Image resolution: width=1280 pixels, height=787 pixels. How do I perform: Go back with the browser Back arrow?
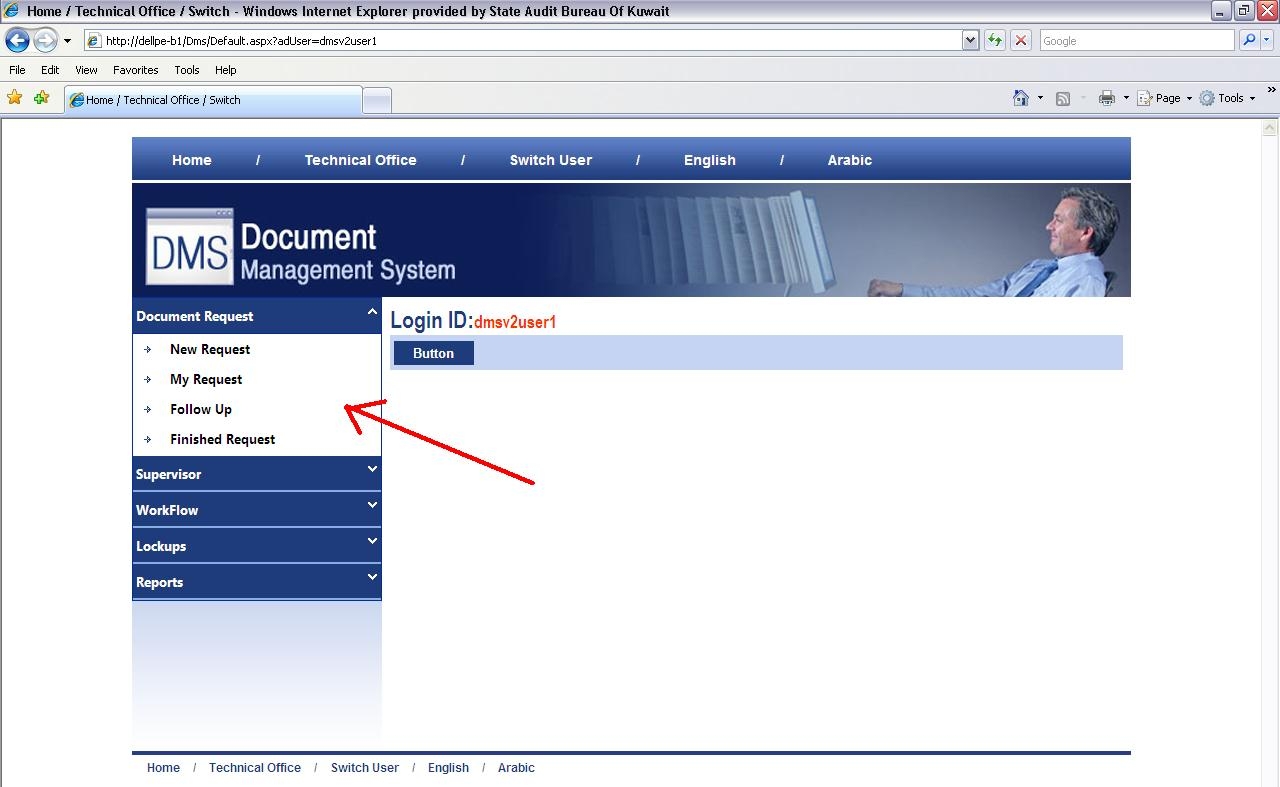coord(17,41)
